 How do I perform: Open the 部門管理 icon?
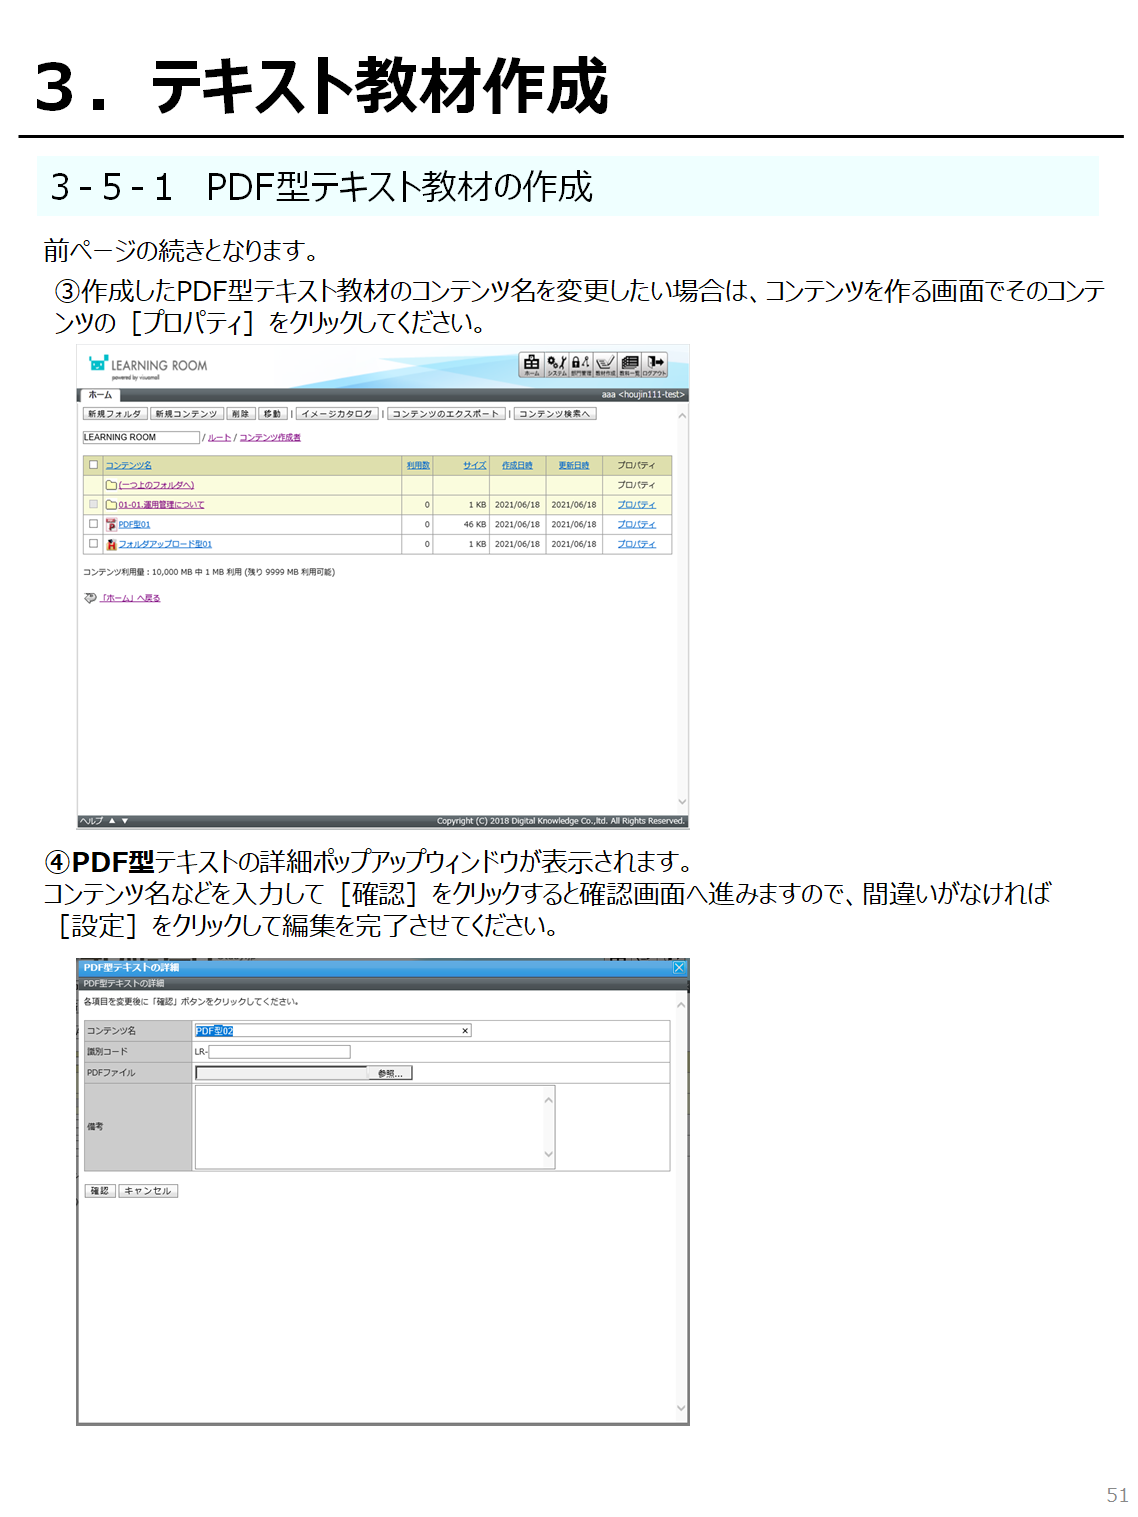point(581,365)
